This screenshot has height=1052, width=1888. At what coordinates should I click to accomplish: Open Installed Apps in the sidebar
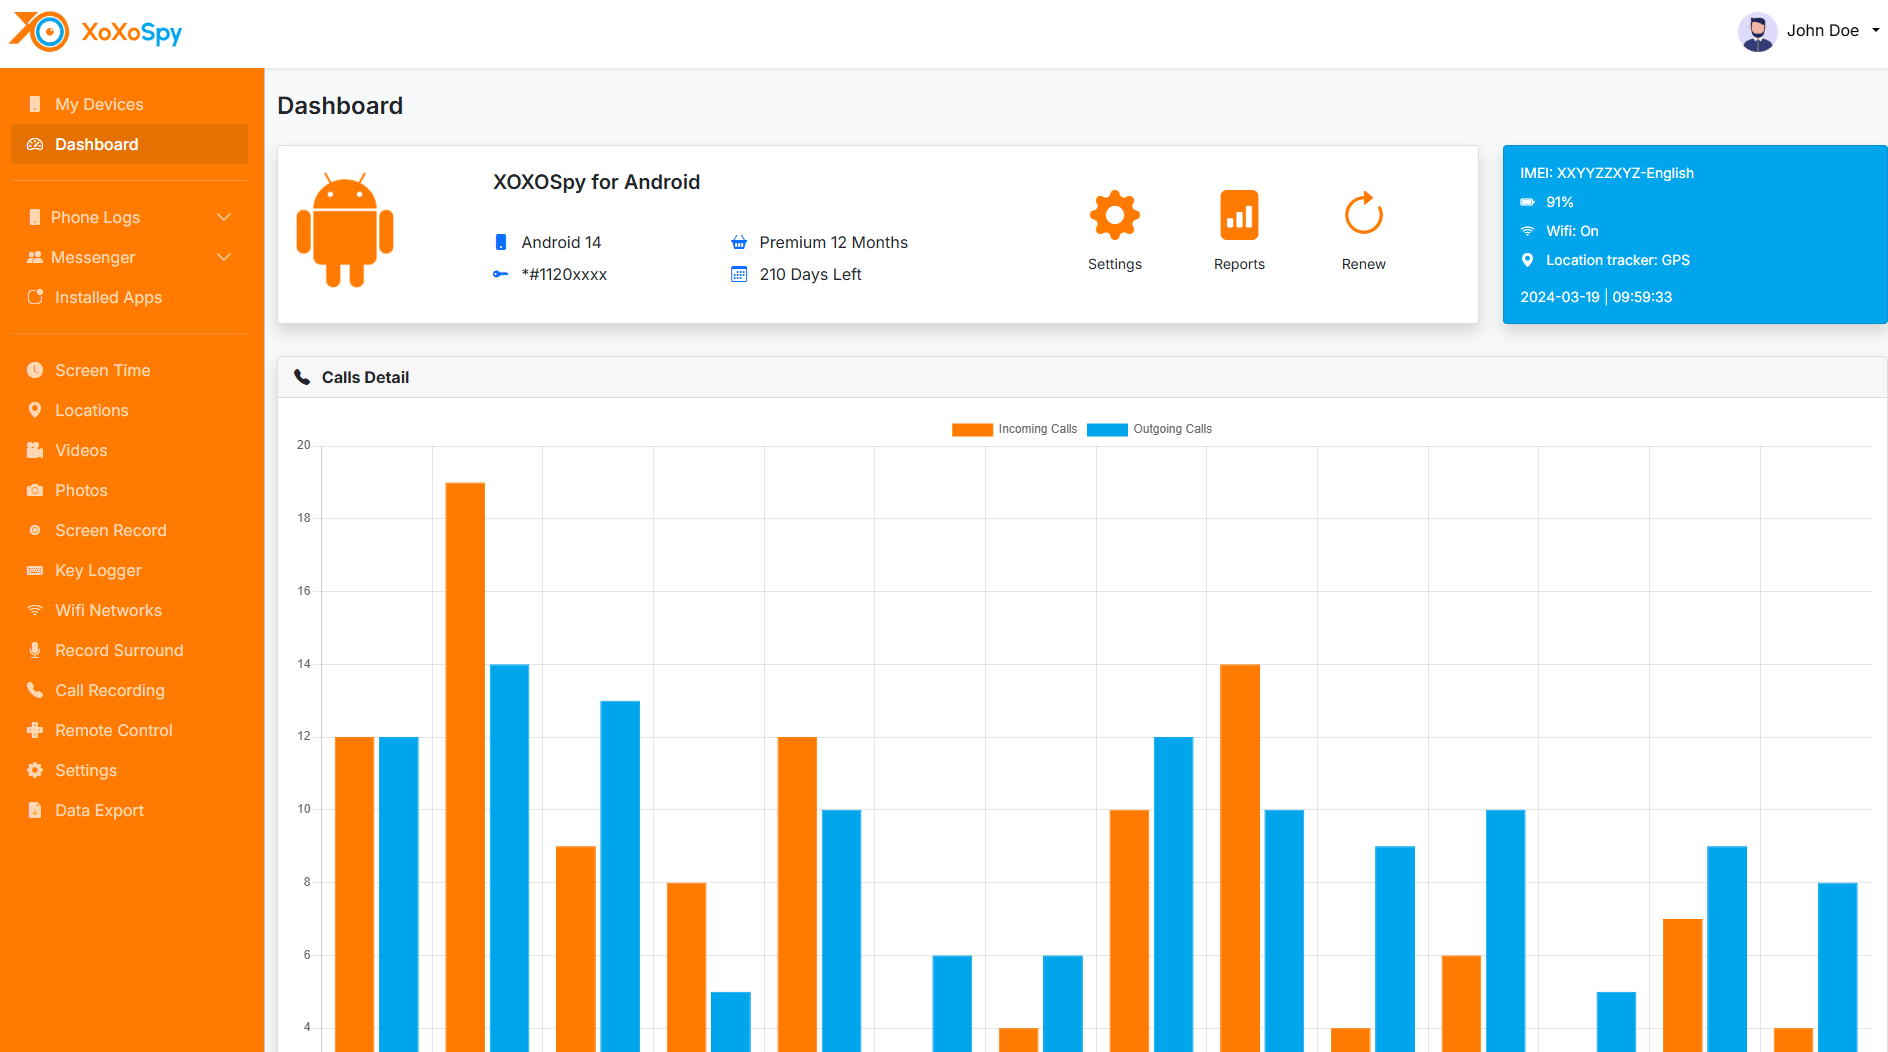pos(129,297)
